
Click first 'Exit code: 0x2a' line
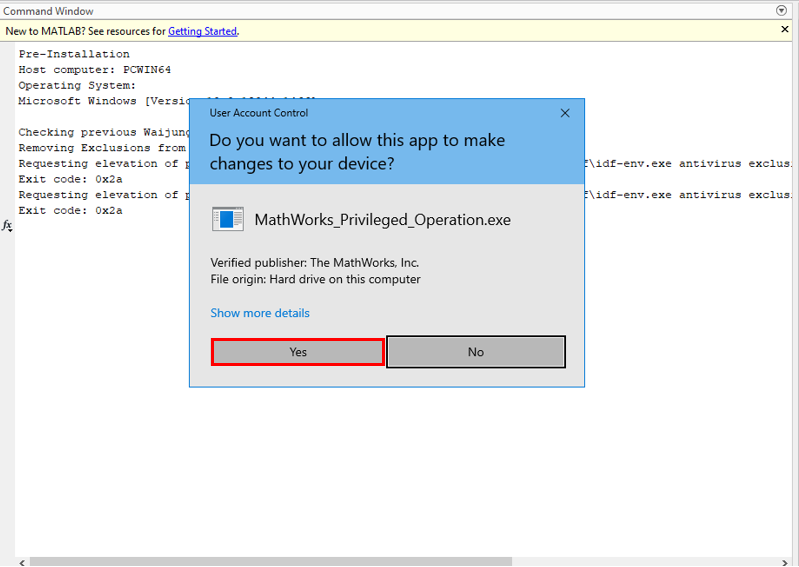point(70,179)
